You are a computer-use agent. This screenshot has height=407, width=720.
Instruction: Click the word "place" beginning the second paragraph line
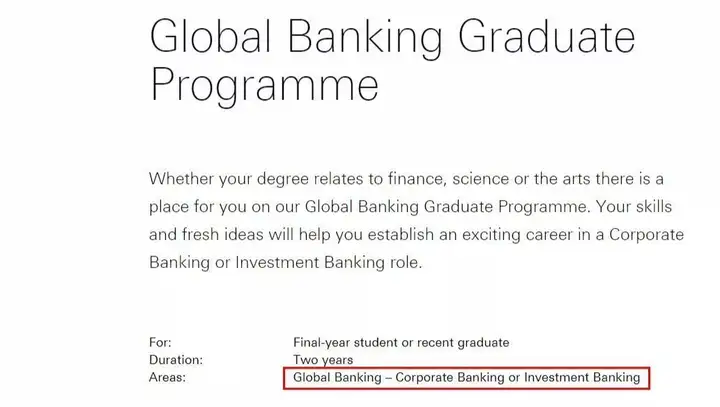click(168, 207)
